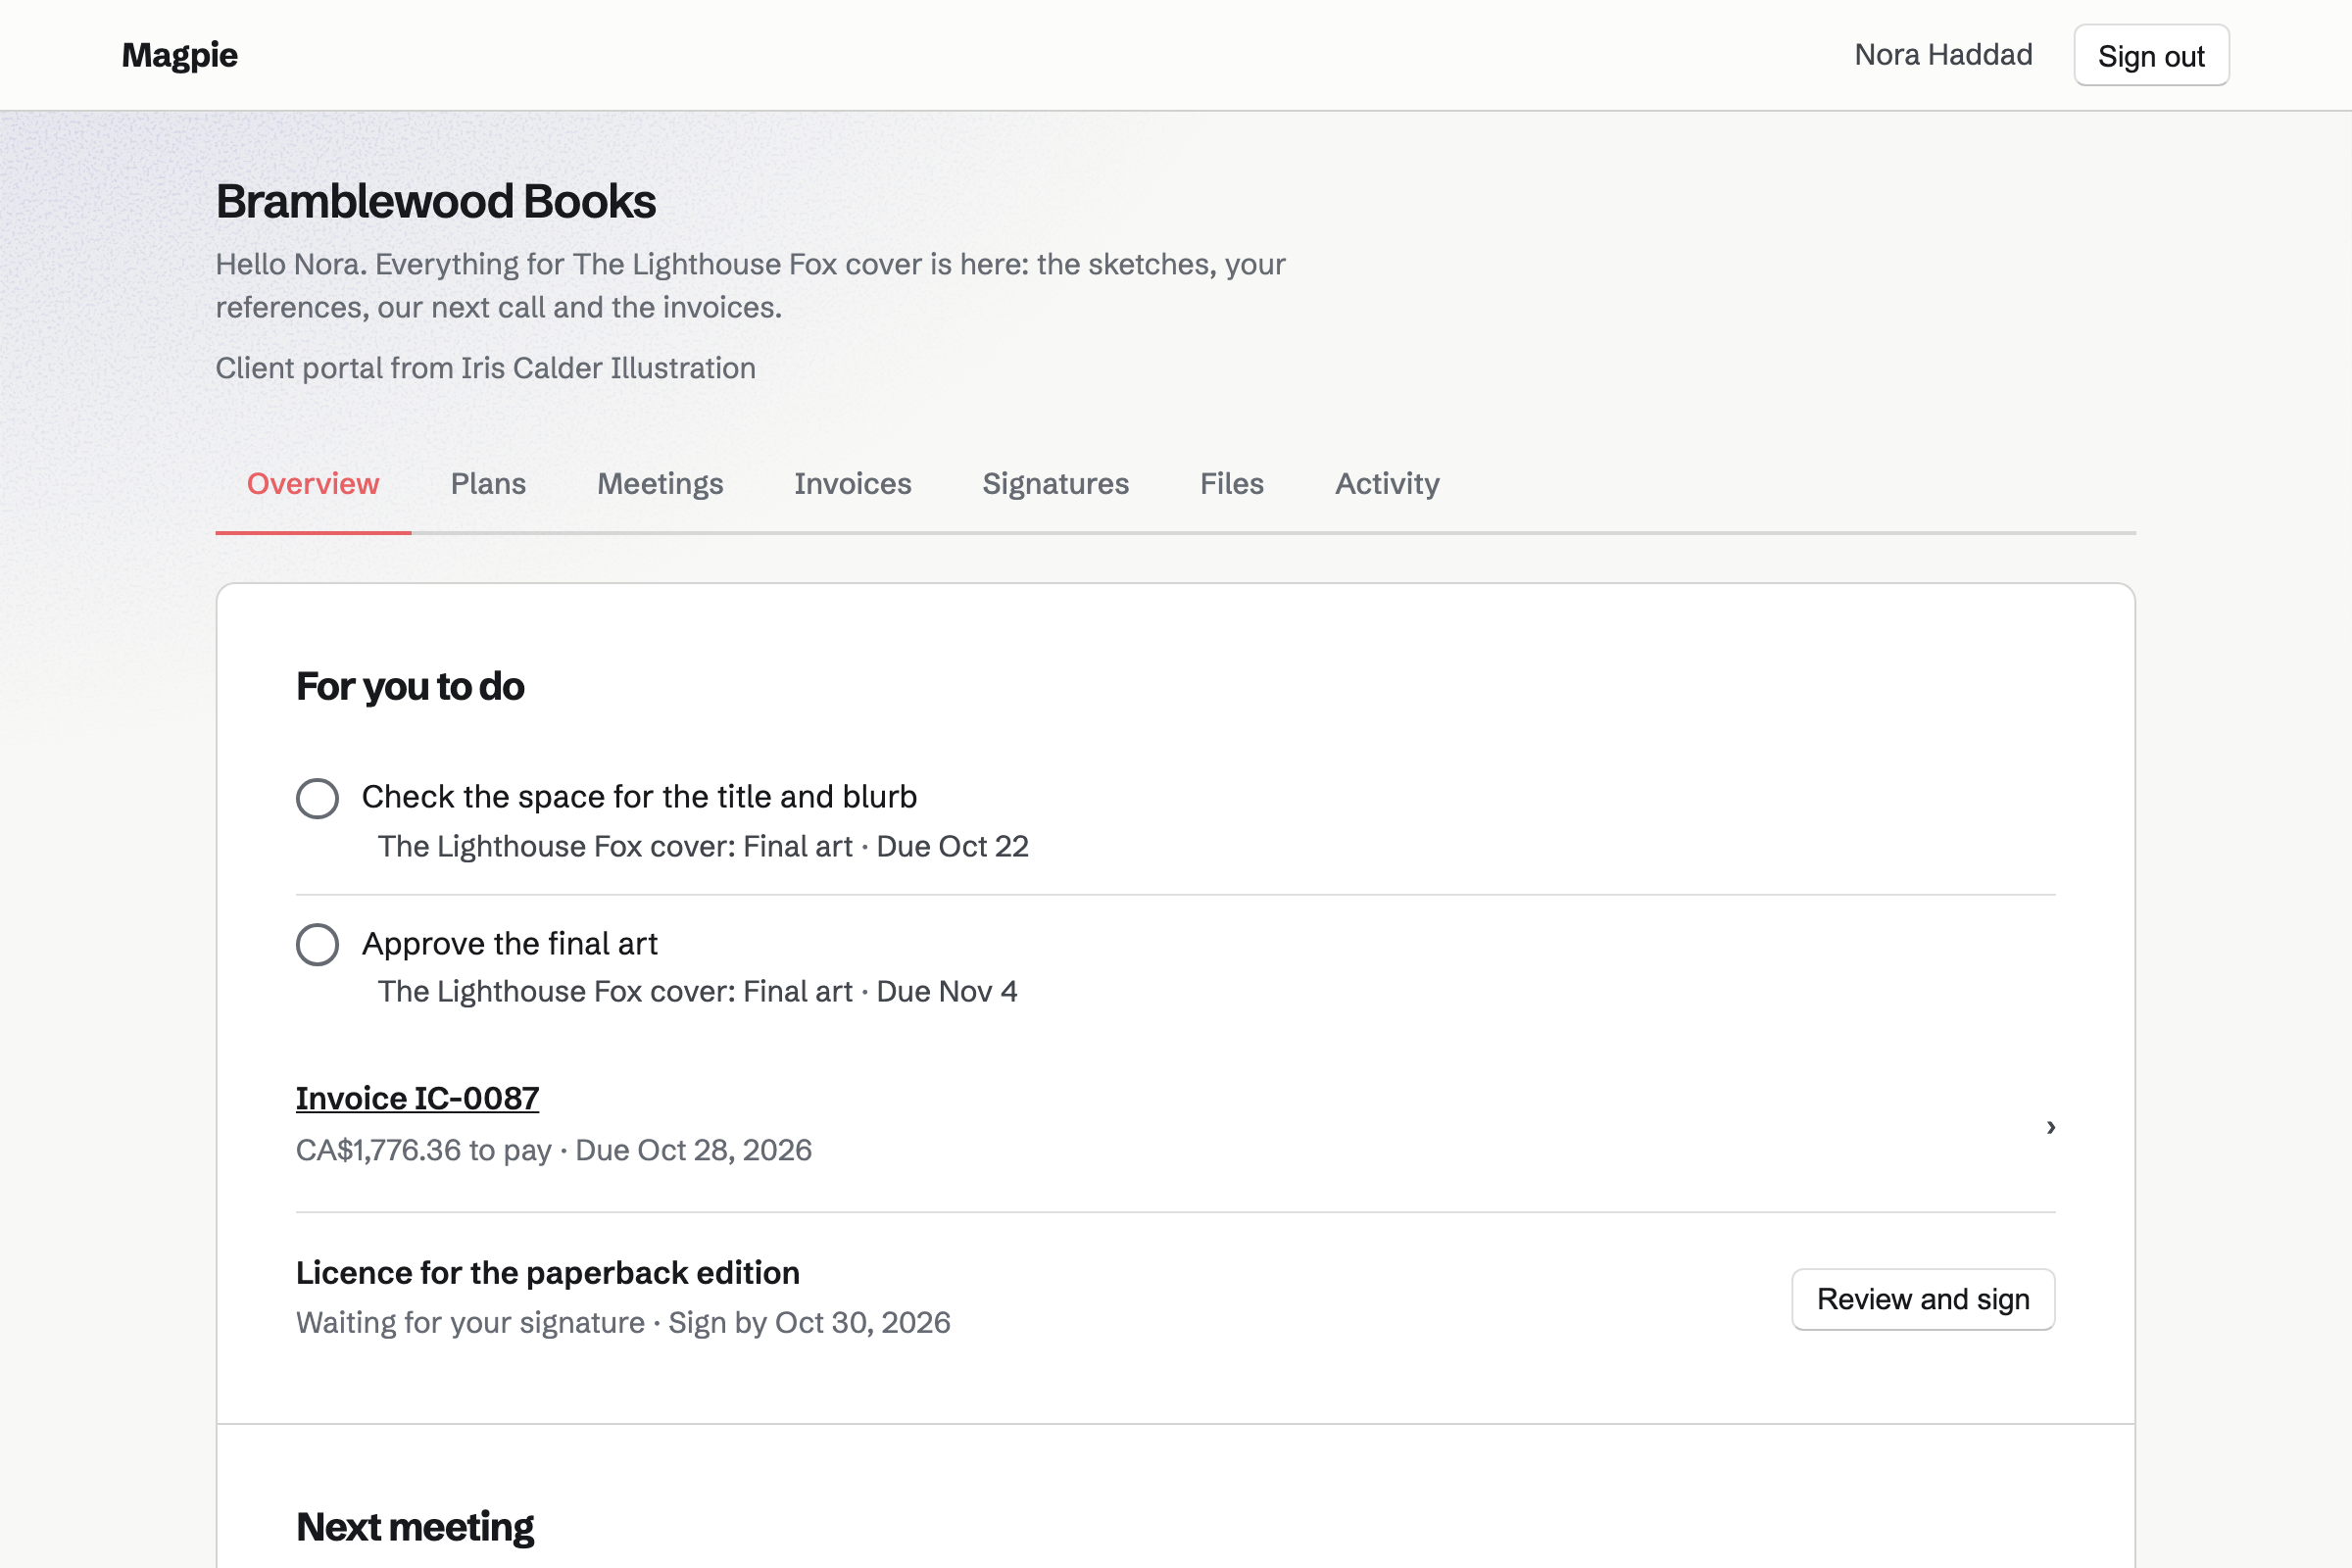The height and width of the screenshot is (1568, 2352).
Task: Click the 'Due Nov 4' final art subtitle
Action: (697, 991)
